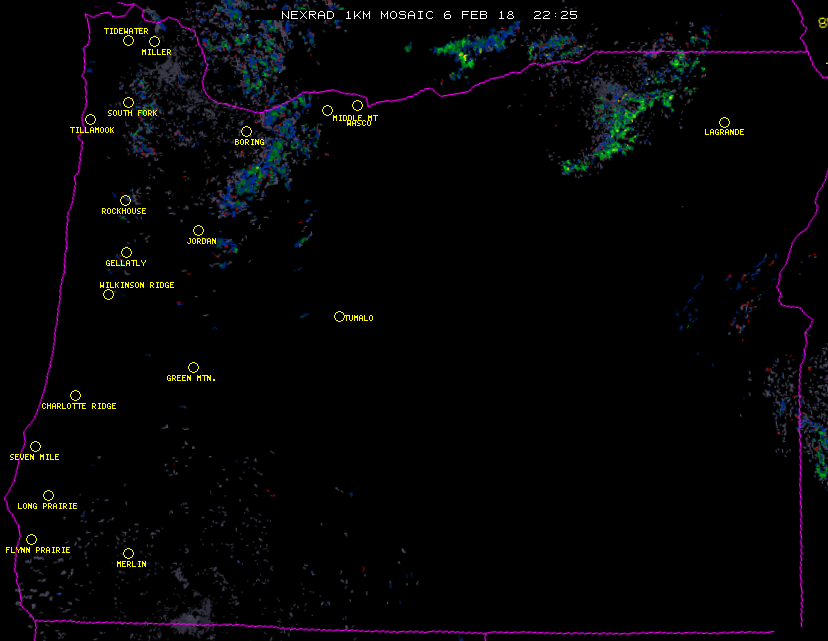Click the MIDDLE MT text label

coord(355,118)
